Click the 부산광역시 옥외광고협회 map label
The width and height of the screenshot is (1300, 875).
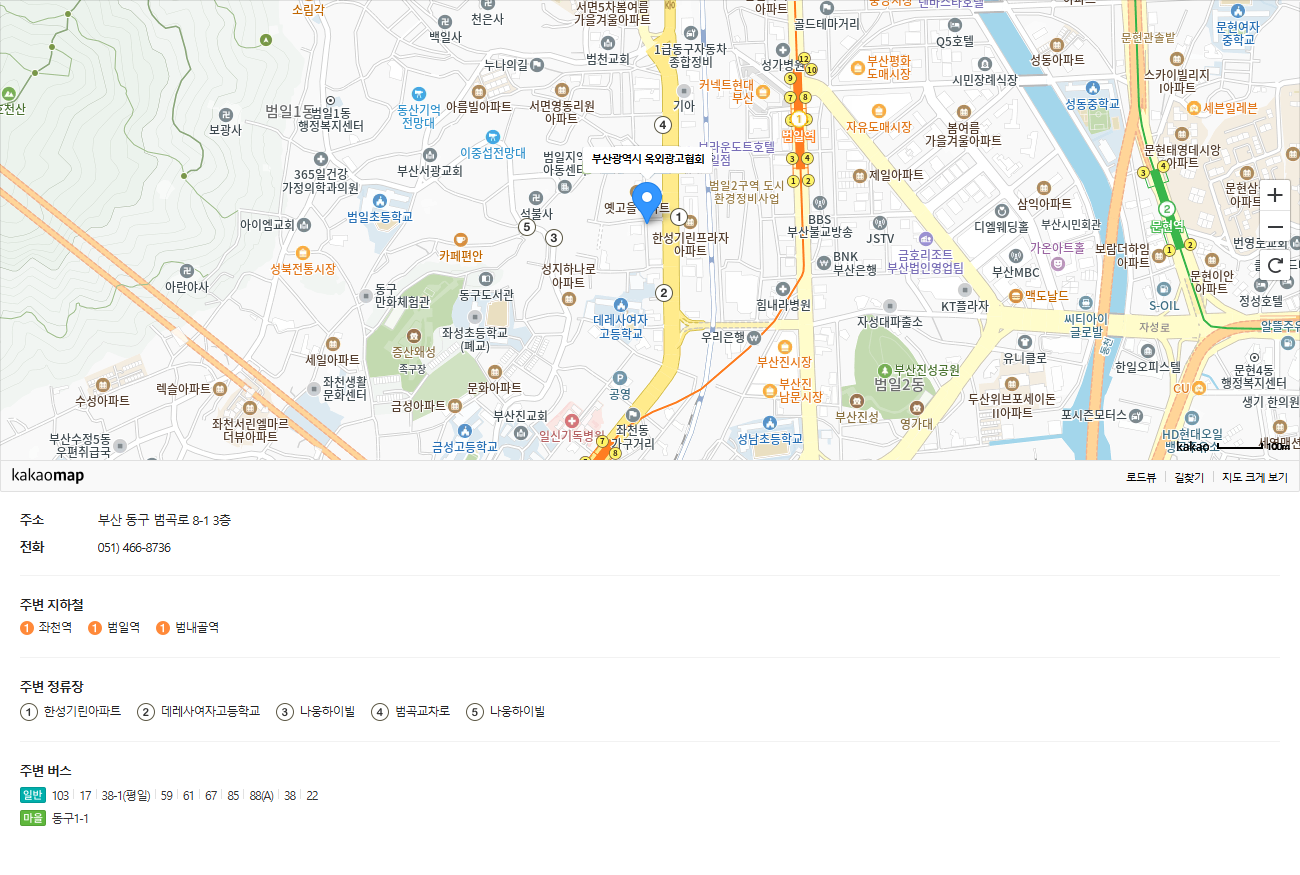[648, 159]
